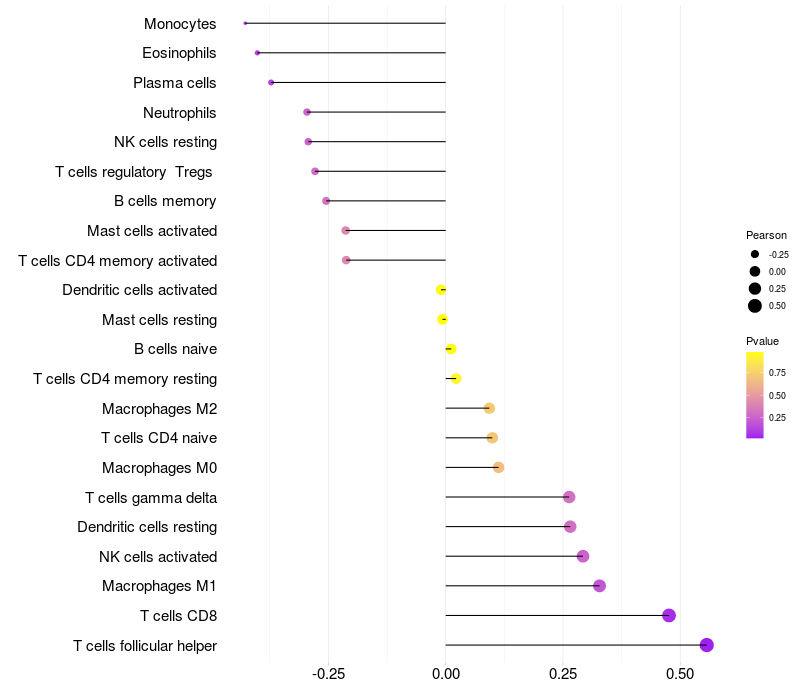The height and width of the screenshot is (700, 800).
Task: Select the "T cells regulatory Tregs" label
Action: [x=135, y=172]
